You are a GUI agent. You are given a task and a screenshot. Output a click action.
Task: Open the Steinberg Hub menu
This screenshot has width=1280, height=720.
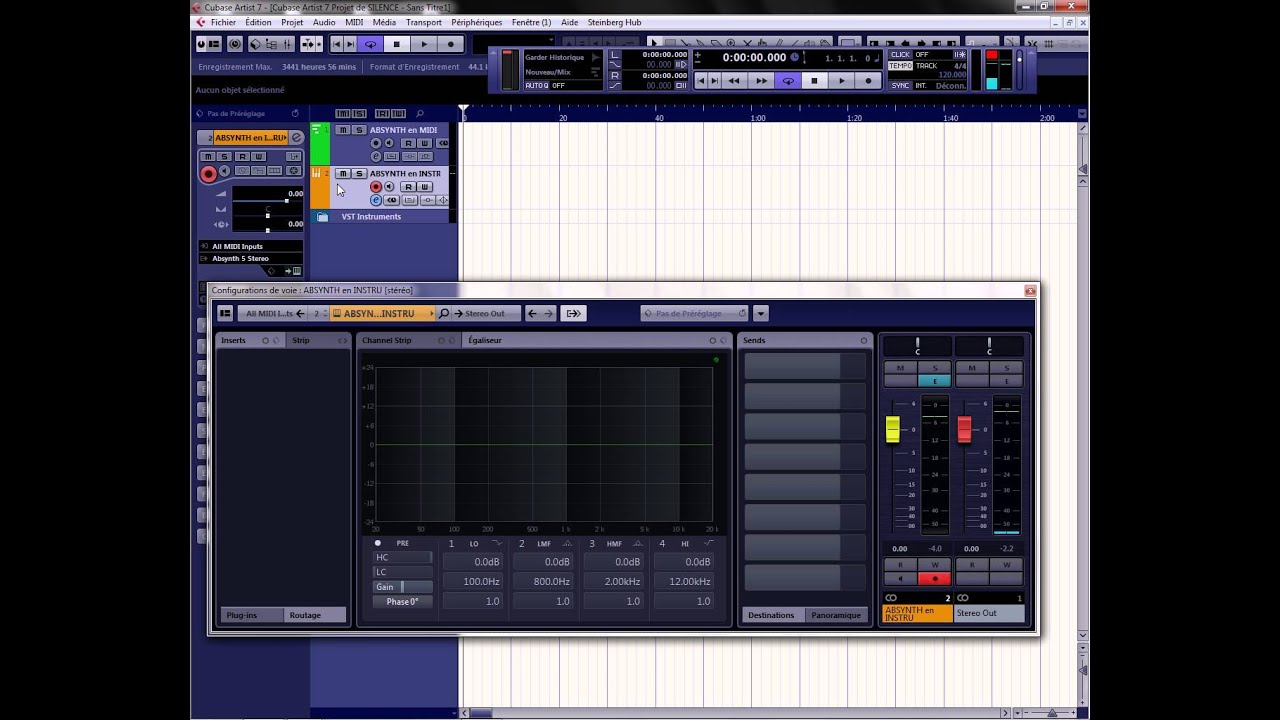[614, 22]
